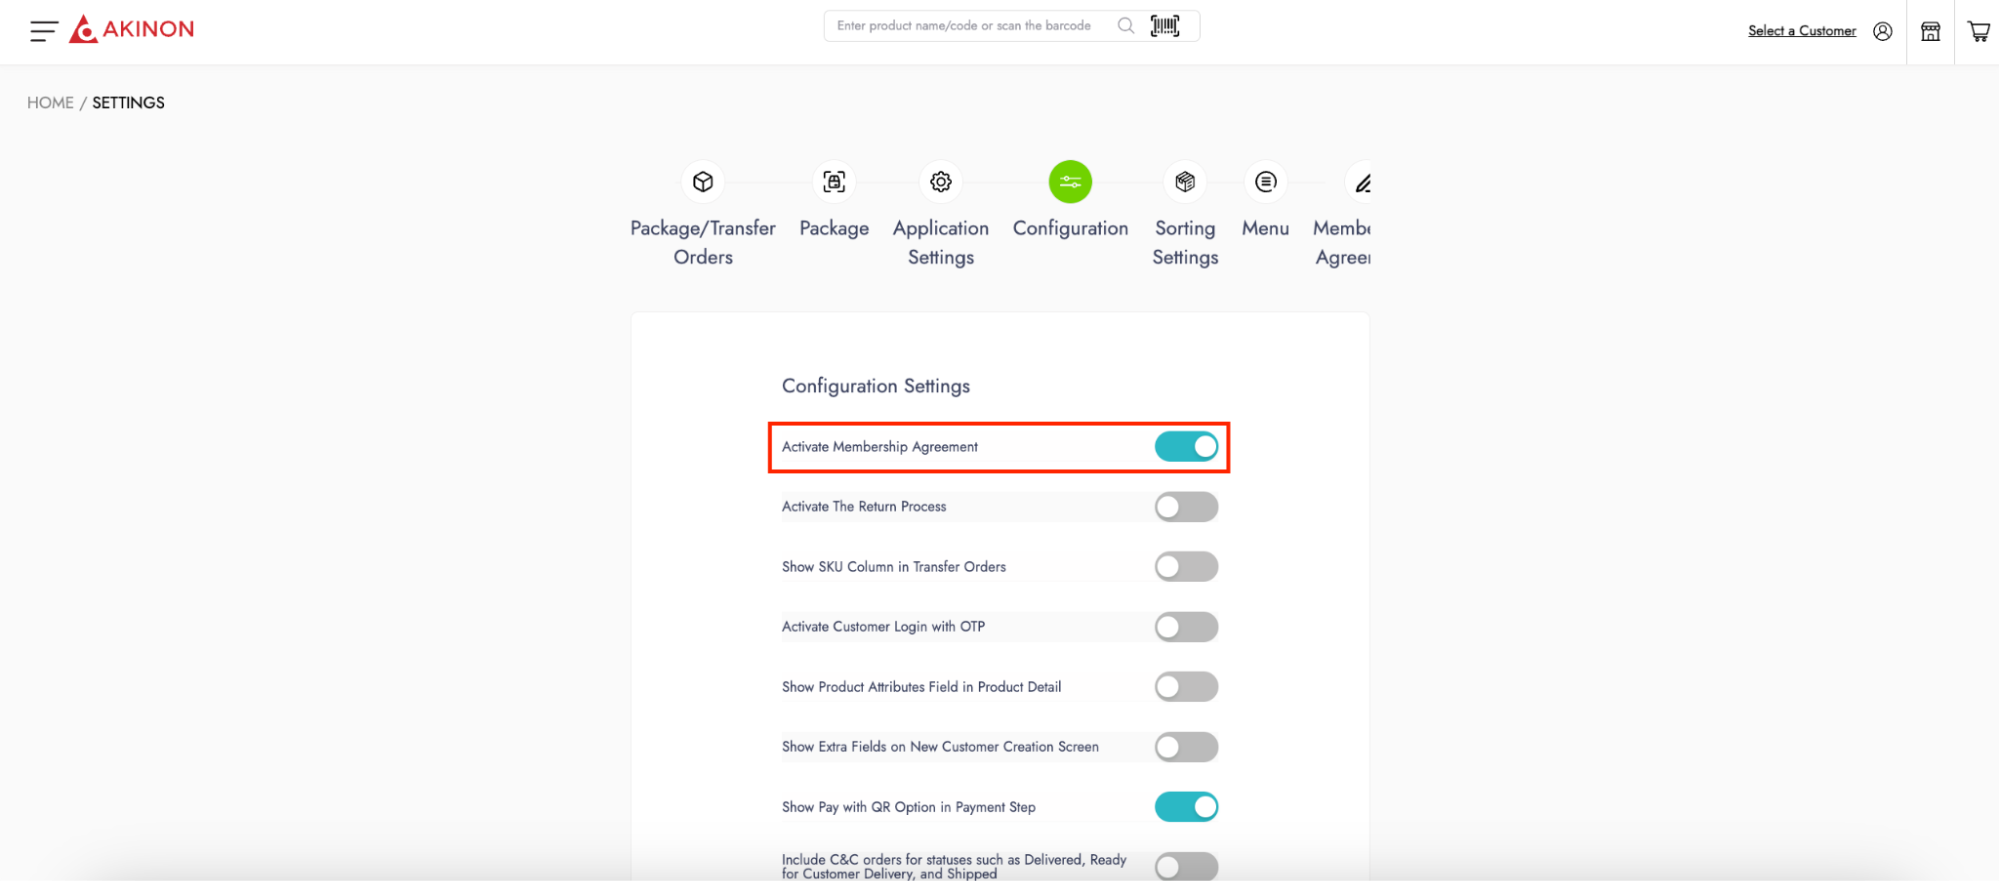Toggle Show Product Attributes Field in Product Detail
This screenshot has height=882, width=1999.
coord(1186,687)
